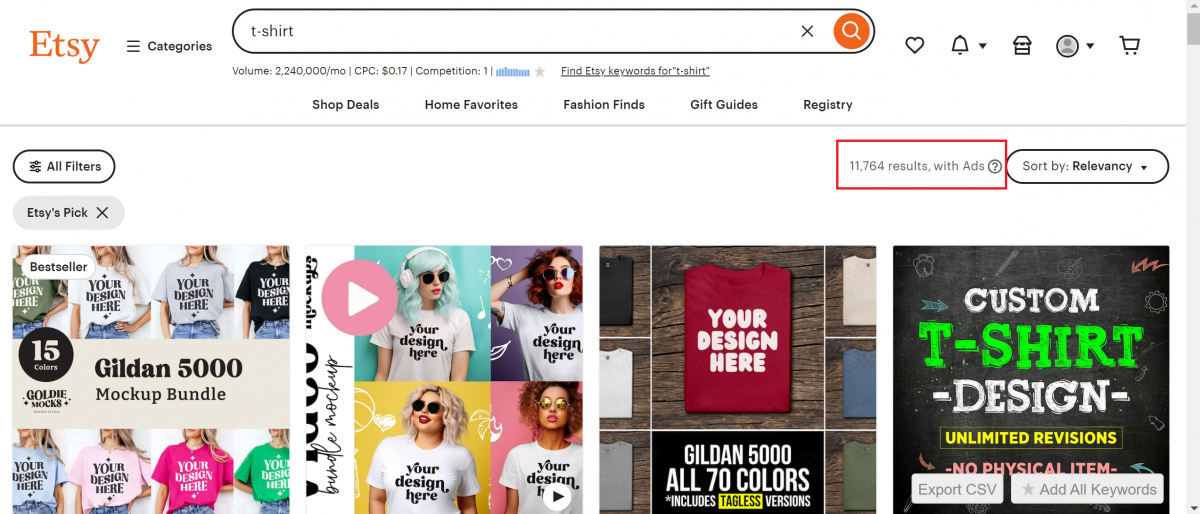Go to the Shop Deals tab
The image size is (1200, 514).
[345, 104]
